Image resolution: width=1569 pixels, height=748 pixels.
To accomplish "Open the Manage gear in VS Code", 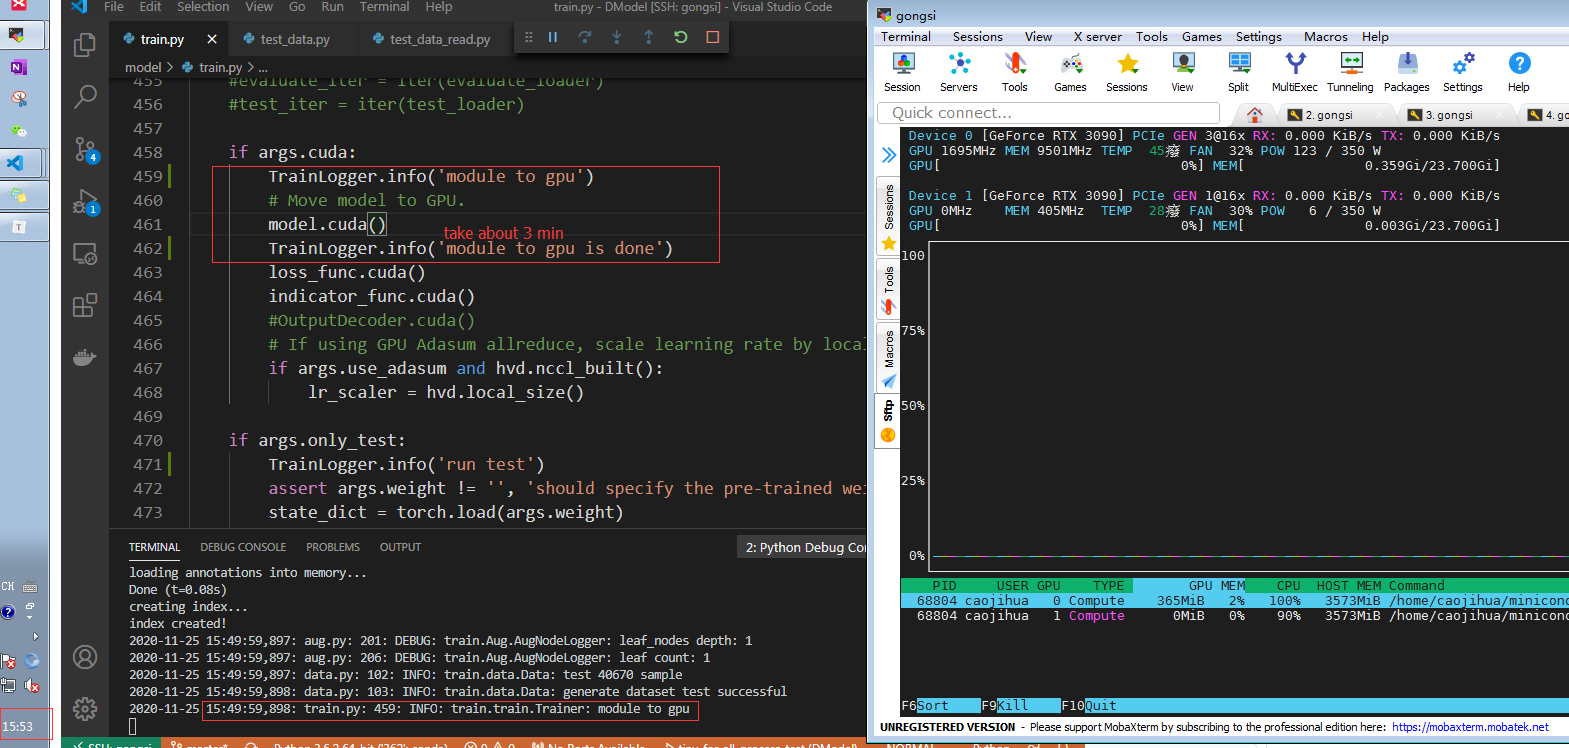I will point(85,709).
